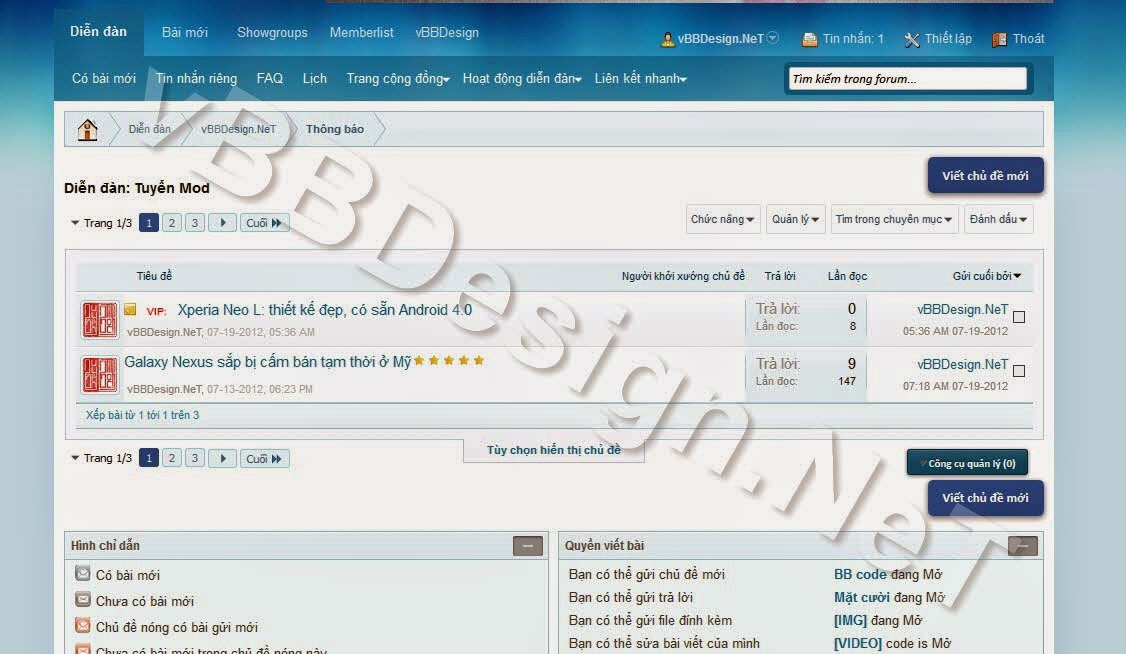Viewport: 1126px width, 654px height.
Task: Open the Lịch menu item
Action: (315, 79)
